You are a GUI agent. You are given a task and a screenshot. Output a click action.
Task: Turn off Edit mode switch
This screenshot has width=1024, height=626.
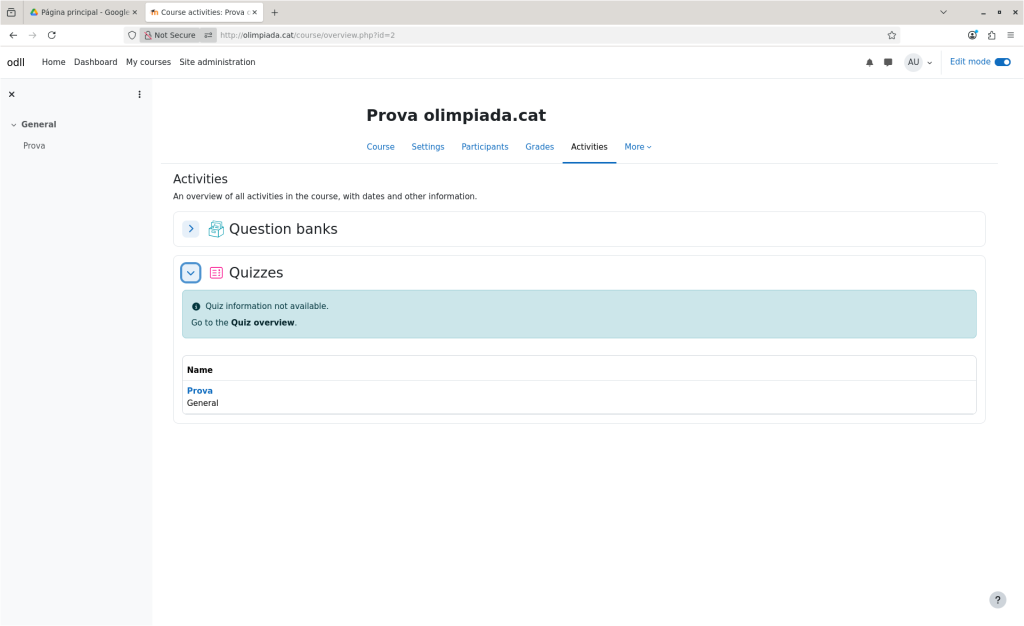coord(1002,62)
